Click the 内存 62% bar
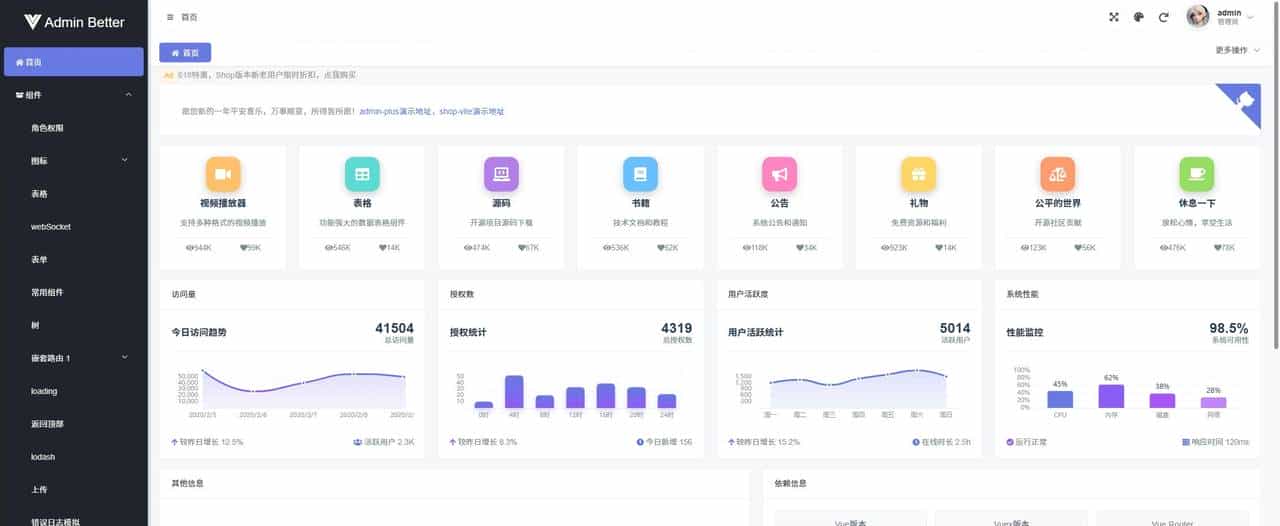 pos(1111,396)
